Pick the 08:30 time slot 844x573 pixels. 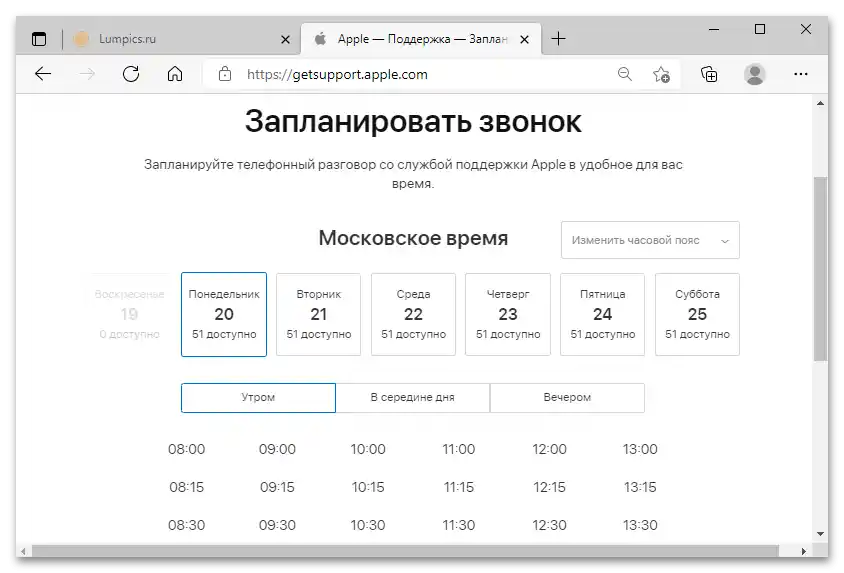[186, 525]
